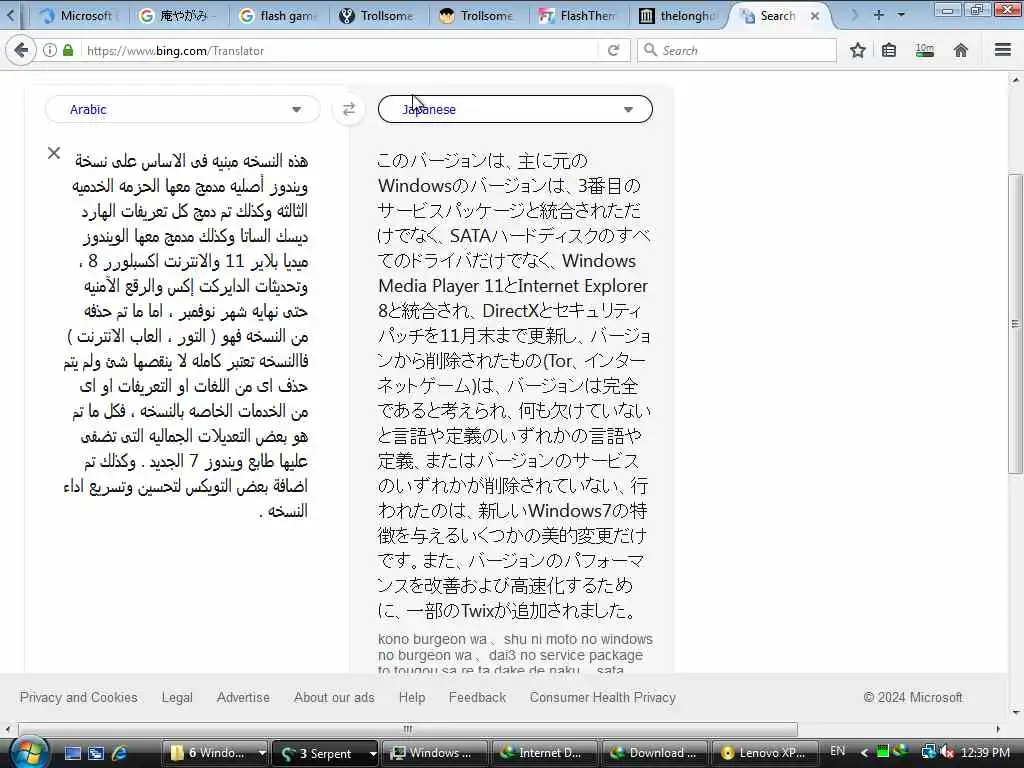
Task: Switch to the FlashThem tab
Action: 579,16
